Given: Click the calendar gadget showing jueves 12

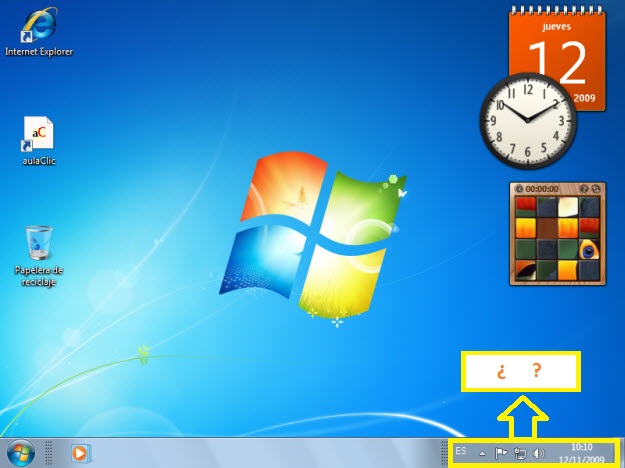Looking at the screenshot, I should 557,60.
